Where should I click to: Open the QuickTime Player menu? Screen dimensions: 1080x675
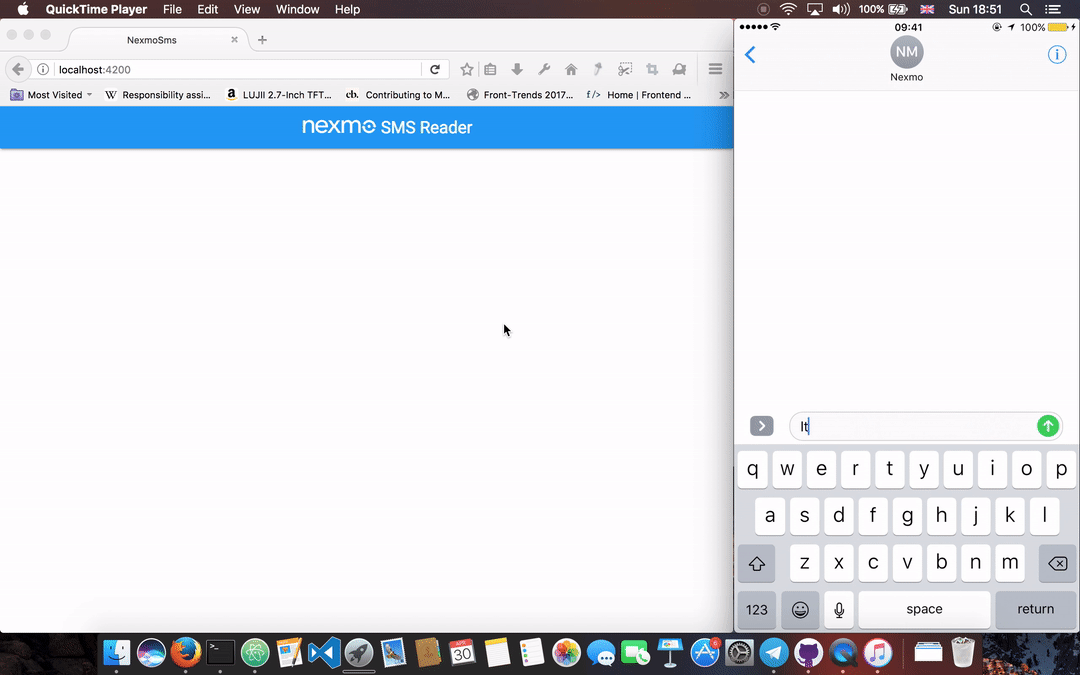tap(96, 9)
